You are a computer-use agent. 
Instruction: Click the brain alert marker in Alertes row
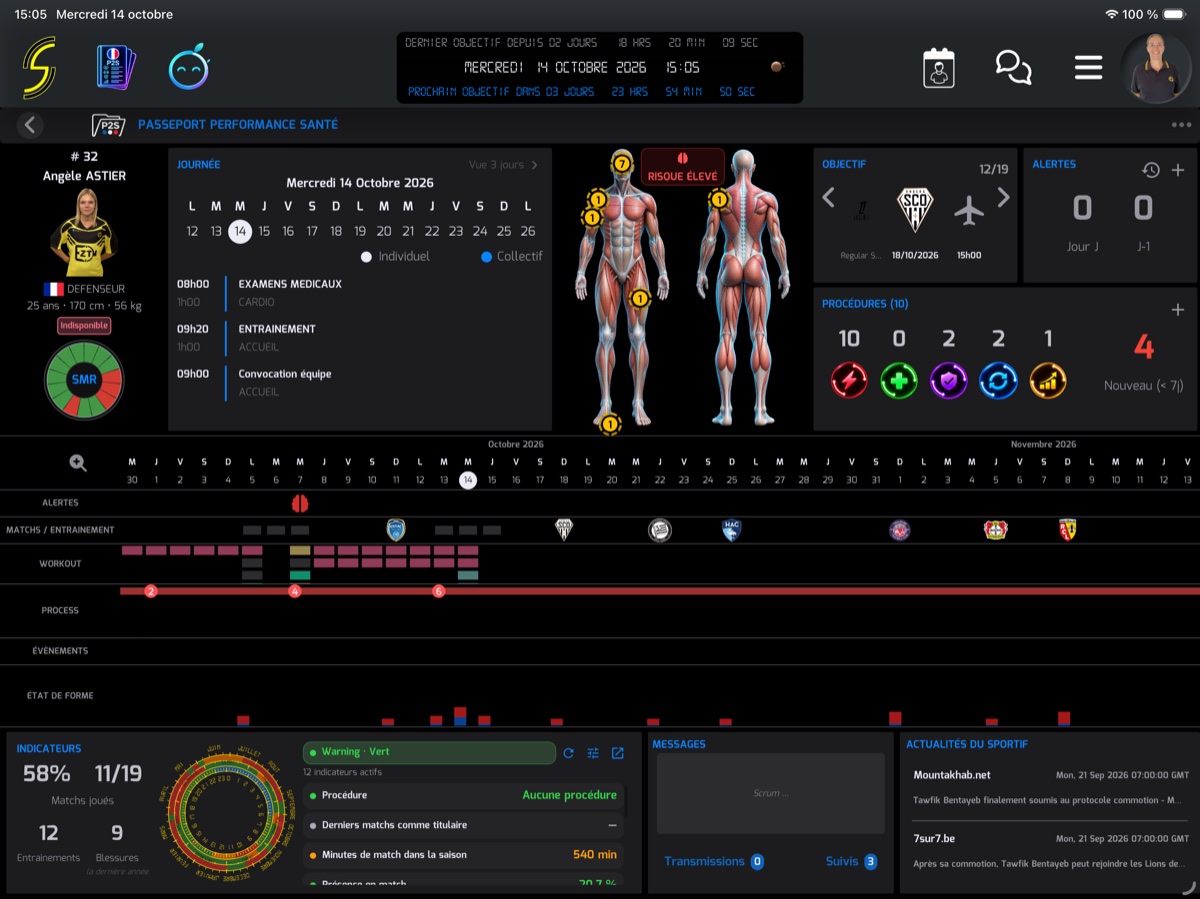[299, 503]
